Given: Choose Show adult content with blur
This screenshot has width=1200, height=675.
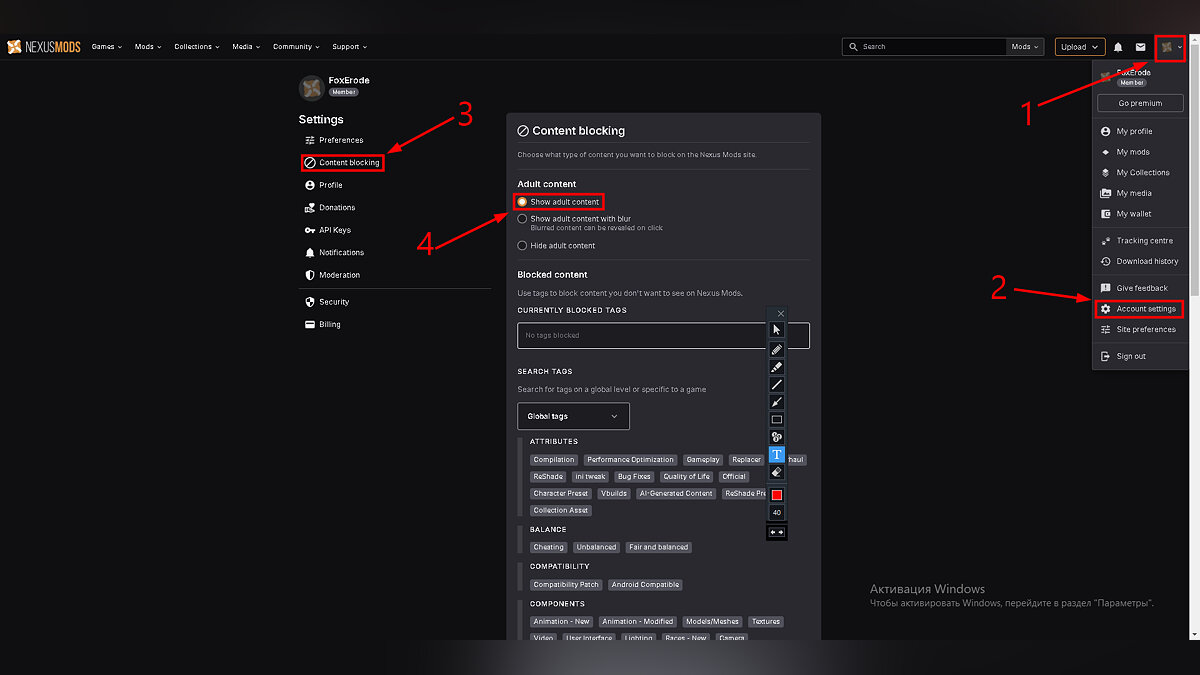Looking at the screenshot, I should pyautogui.click(x=522, y=218).
